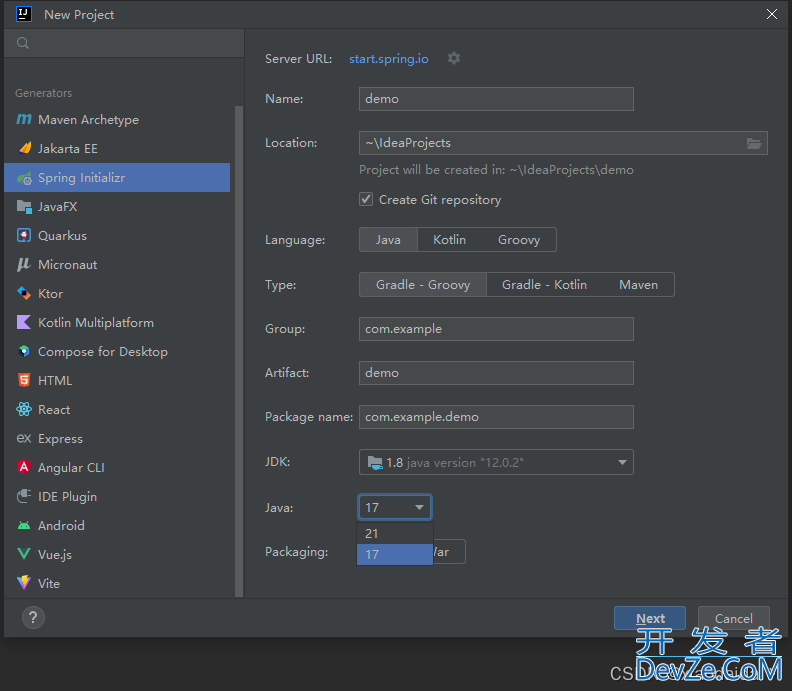Open help with question mark button
Screen dimensions: 792x691
[33, 617]
